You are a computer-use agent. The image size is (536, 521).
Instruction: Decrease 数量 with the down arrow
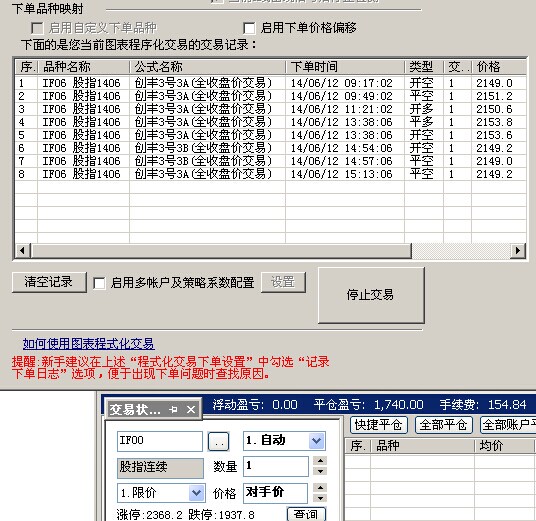point(321,471)
